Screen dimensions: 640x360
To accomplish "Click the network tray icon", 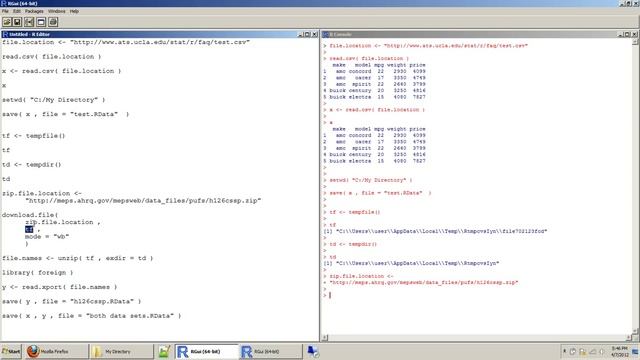I will click(592, 351).
